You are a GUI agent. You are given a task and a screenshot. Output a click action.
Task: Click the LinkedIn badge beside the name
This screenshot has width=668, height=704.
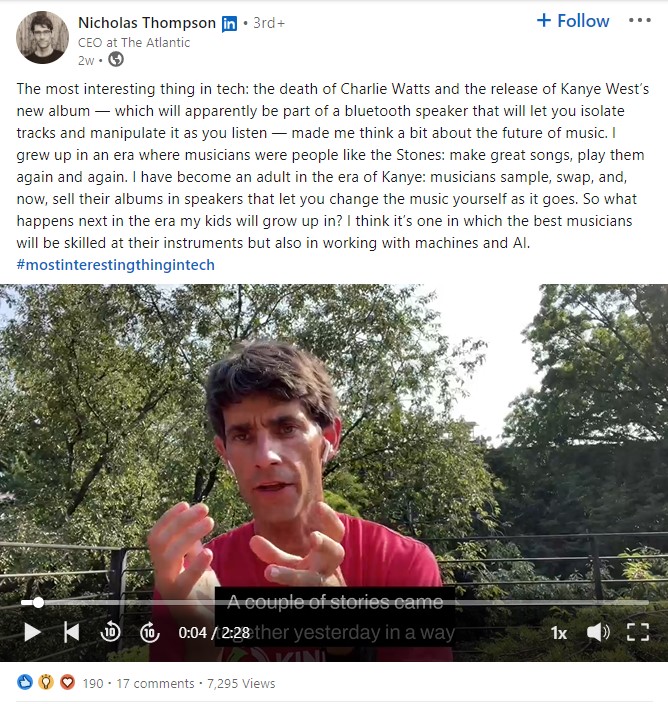click(x=229, y=23)
